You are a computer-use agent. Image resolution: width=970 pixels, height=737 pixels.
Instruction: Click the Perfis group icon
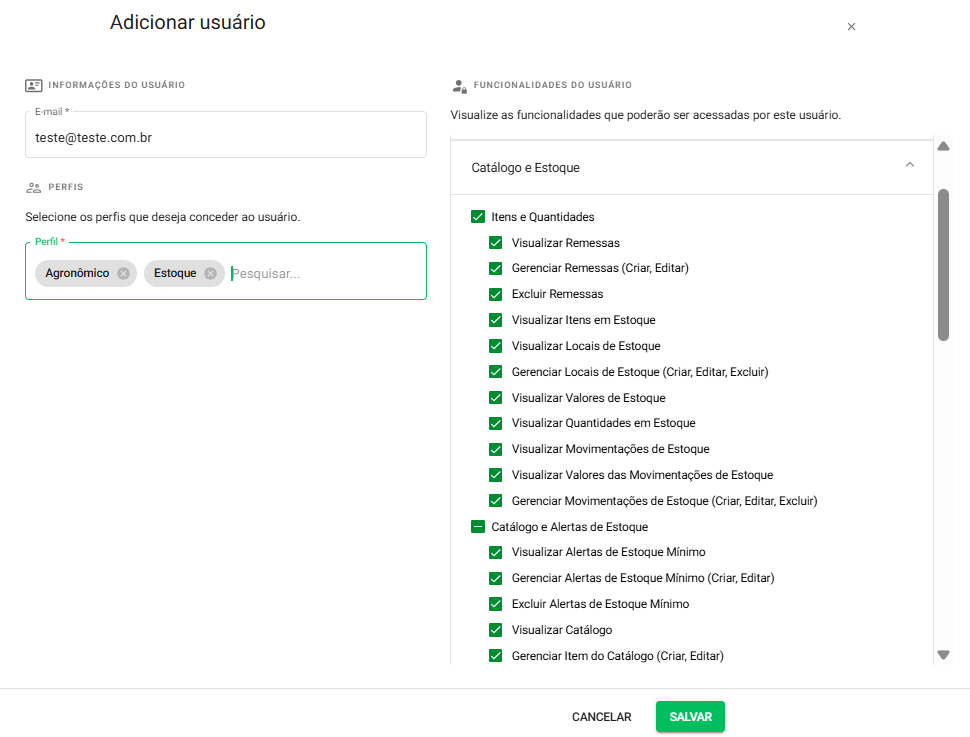[34, 187]
